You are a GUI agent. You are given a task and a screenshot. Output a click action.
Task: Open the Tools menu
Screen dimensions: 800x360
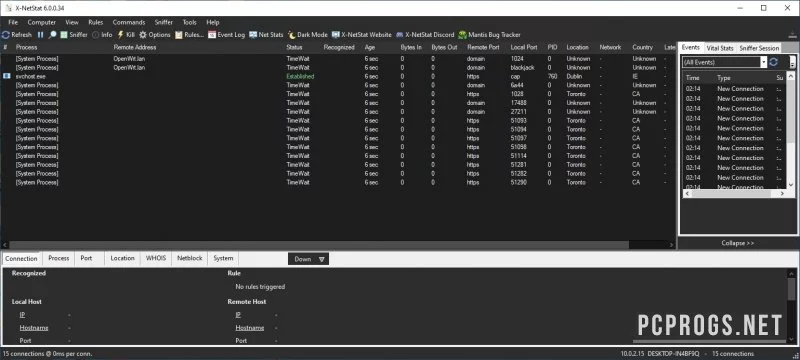click(x=189, y=22)
